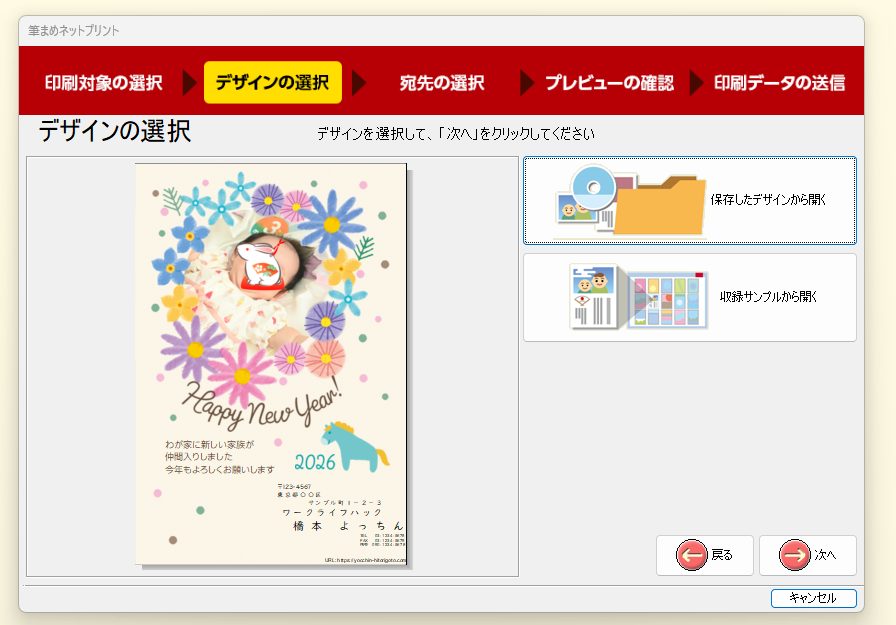
Task: Choose 収録サンプルから開く option
Action: [x=768, y=297]
